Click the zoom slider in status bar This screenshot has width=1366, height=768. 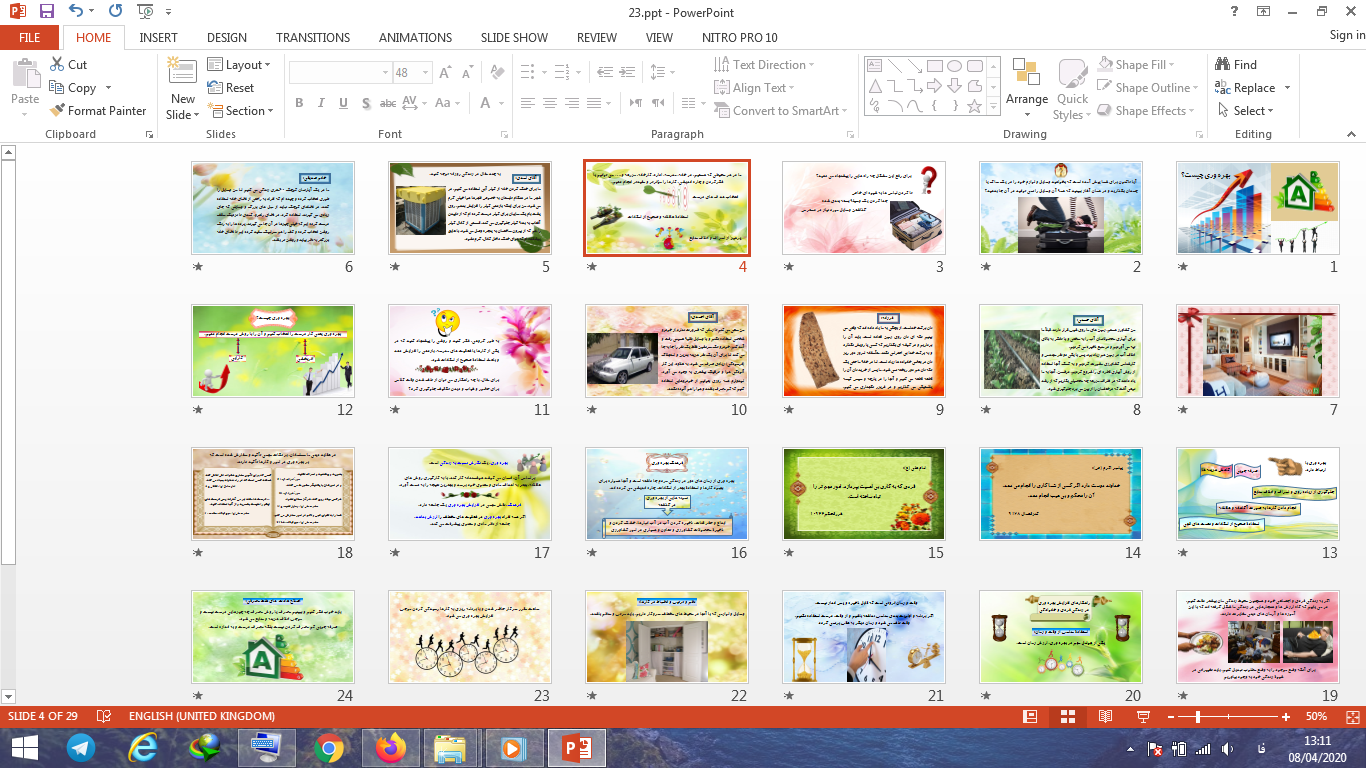1198,717
